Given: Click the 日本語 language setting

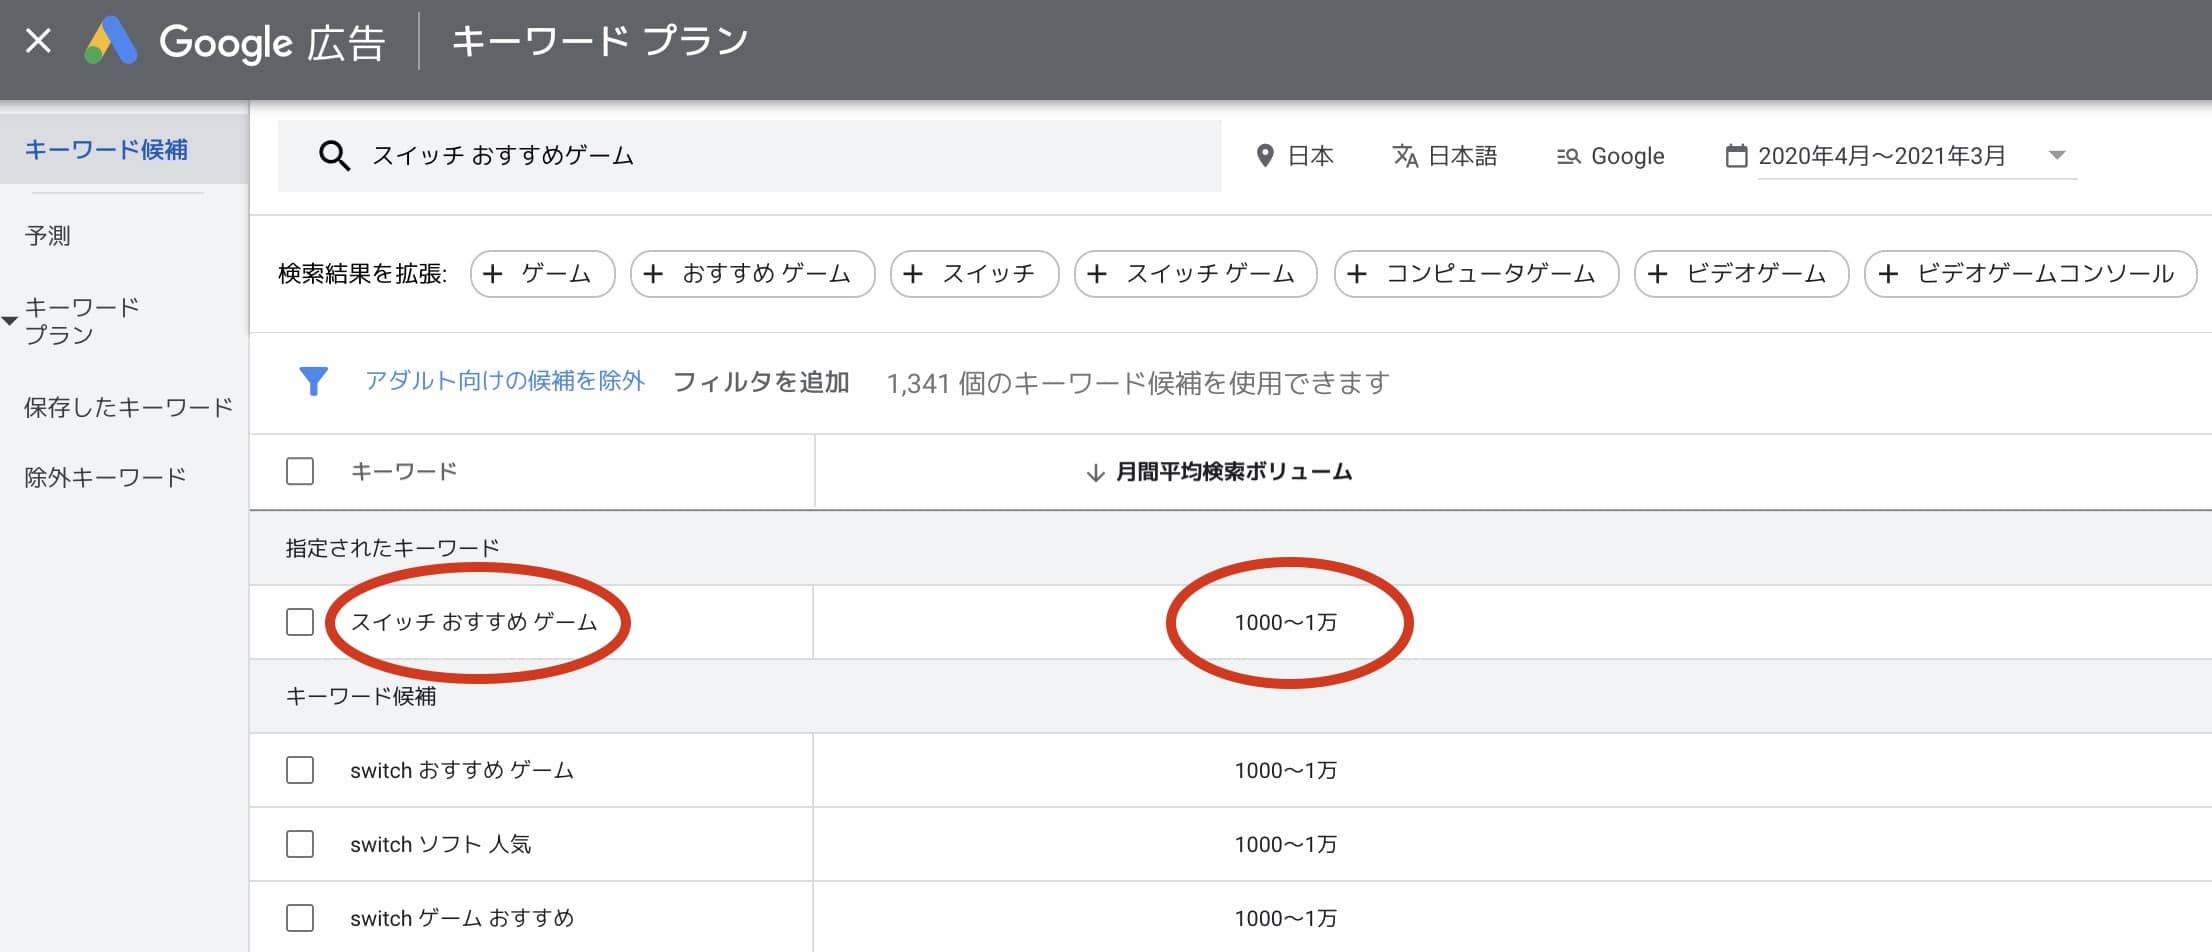Looking at the screenshot, I should tap(1445, 156).
